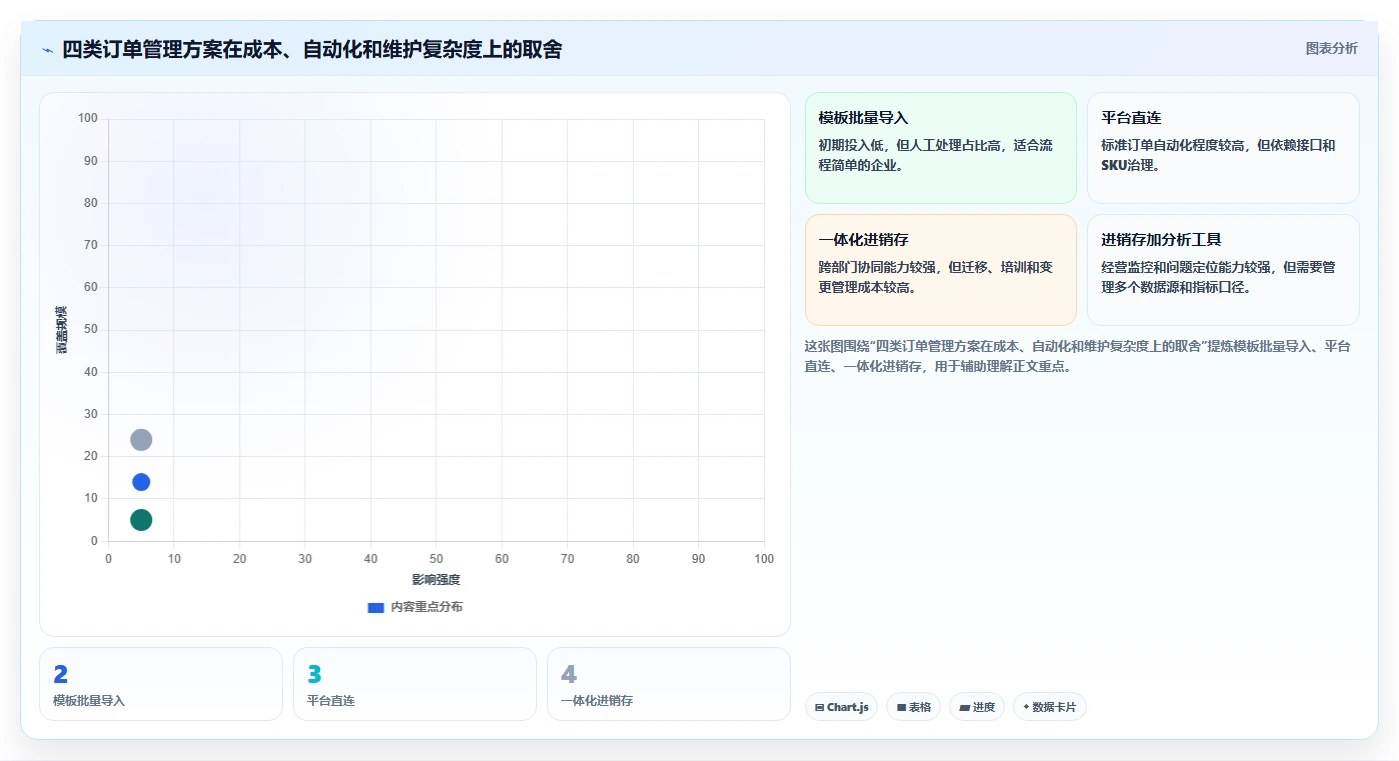Click the blue legend color box
Image resolution: width=1399 pixels, height=761 pixels.
click(376, 607)
